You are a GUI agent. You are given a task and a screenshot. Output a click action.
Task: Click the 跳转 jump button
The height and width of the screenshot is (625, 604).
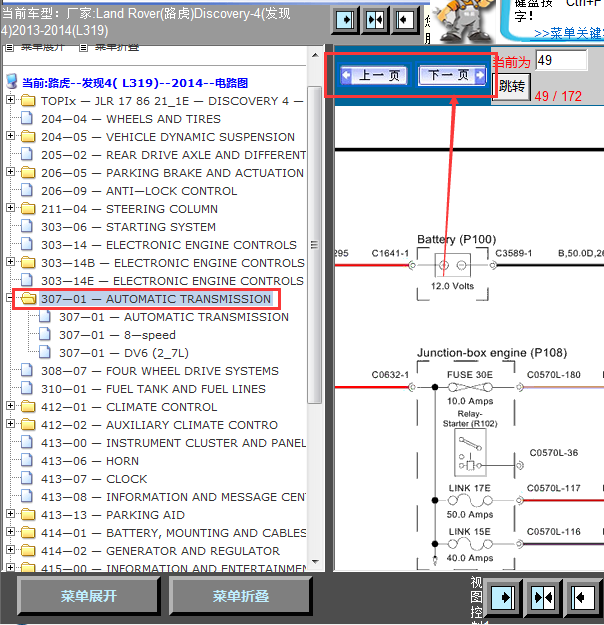point(511,86)
